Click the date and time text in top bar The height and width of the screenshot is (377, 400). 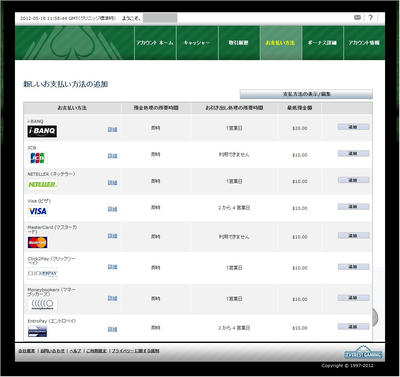coord(68,18)
